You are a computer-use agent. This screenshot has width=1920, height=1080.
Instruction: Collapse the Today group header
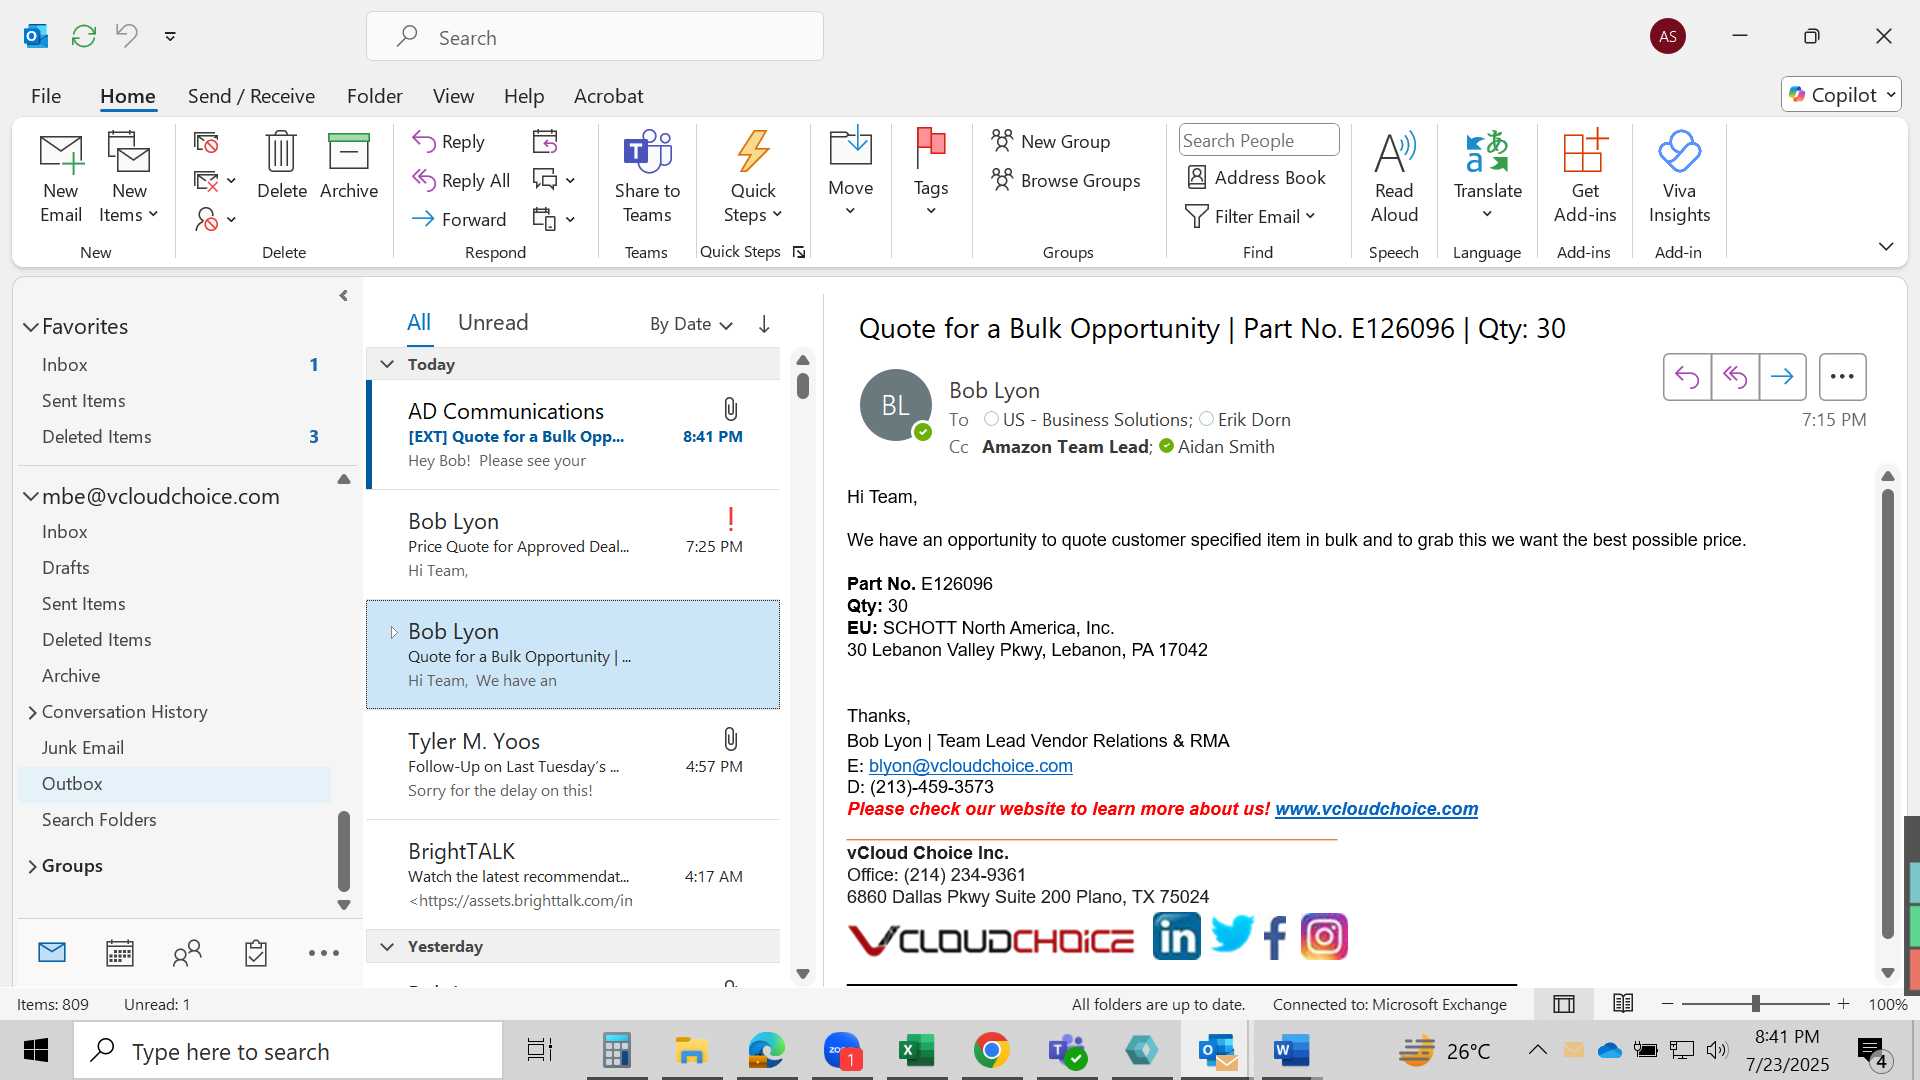click(387, 364)
